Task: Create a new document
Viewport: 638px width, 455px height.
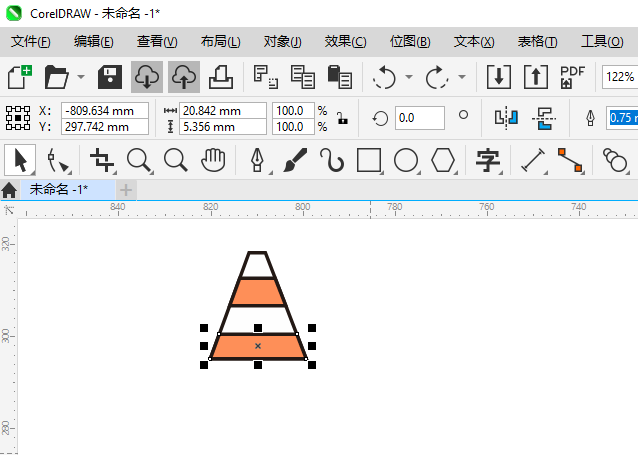Action: point(20,77)
